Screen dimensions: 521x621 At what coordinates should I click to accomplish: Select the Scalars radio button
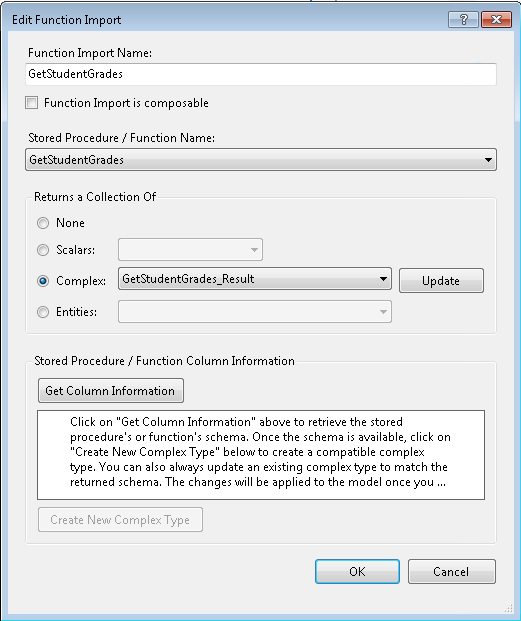coord(43,250)
